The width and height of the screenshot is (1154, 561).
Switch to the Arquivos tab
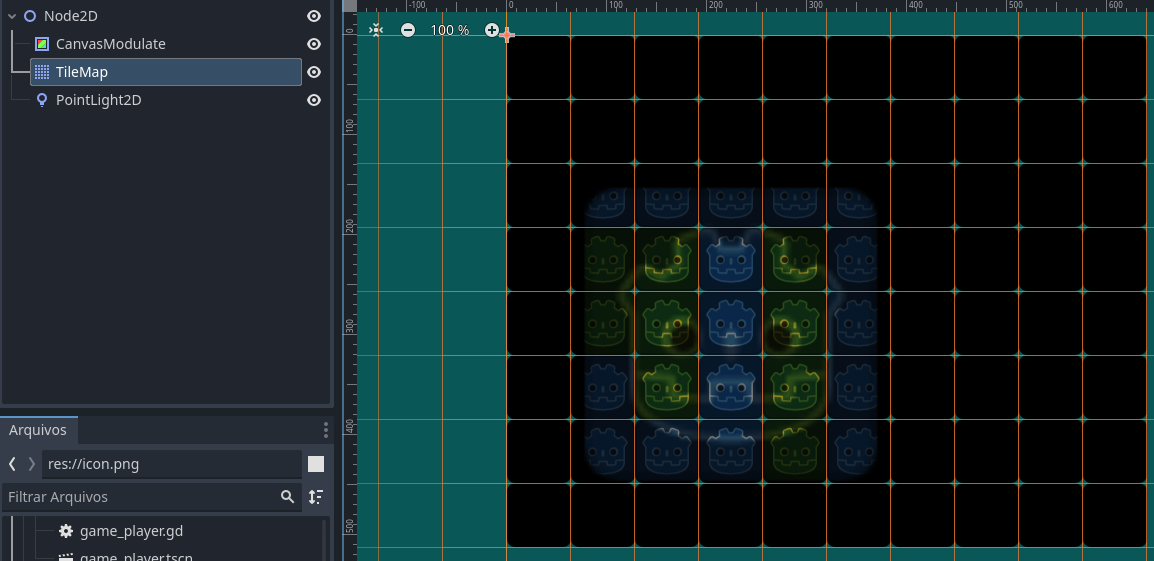click(x=38, y=430)
